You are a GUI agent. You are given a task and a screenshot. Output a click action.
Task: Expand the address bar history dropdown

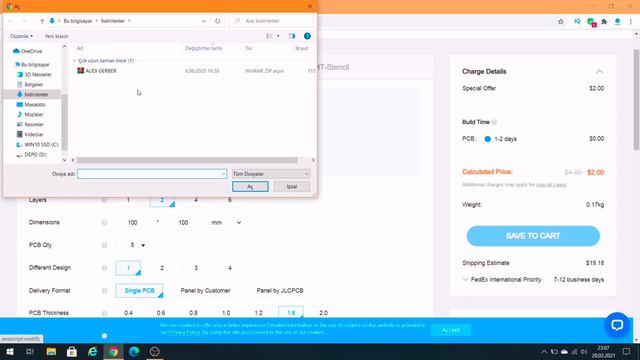pos(203,21)
